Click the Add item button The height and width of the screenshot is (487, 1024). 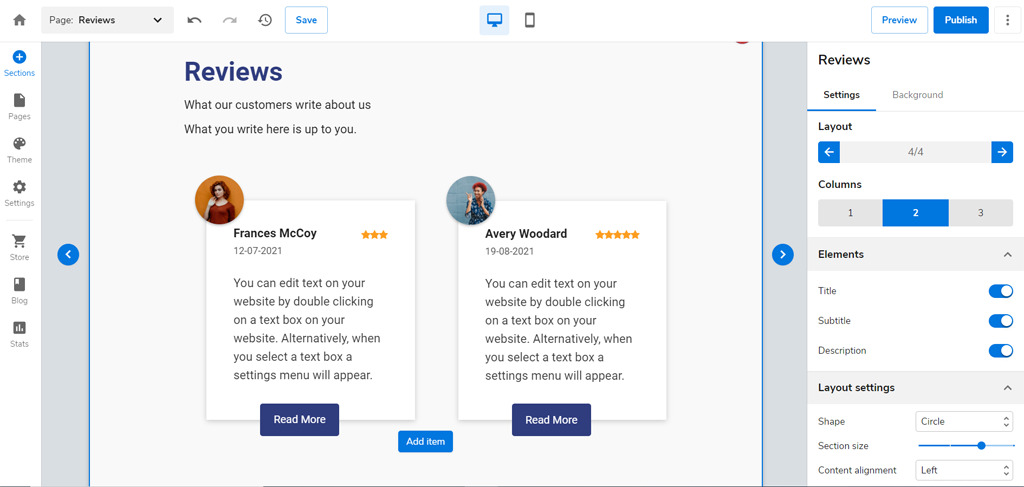pyautogui.click(x=425, y=442)
